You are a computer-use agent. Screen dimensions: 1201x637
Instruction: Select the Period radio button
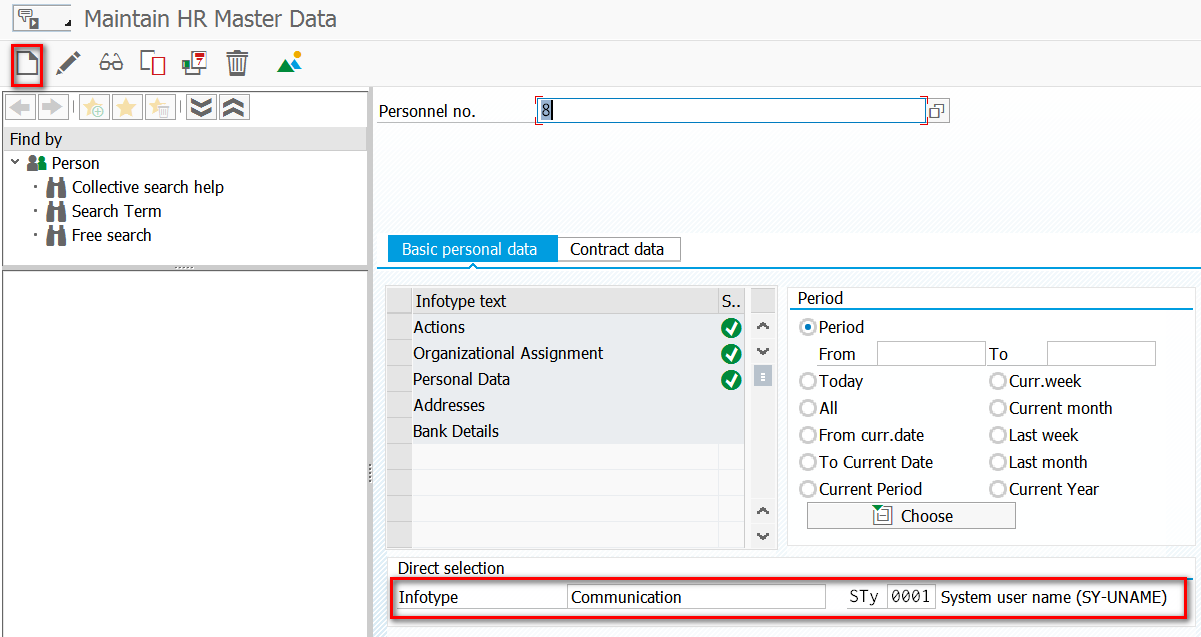click(x=808, y=327)
